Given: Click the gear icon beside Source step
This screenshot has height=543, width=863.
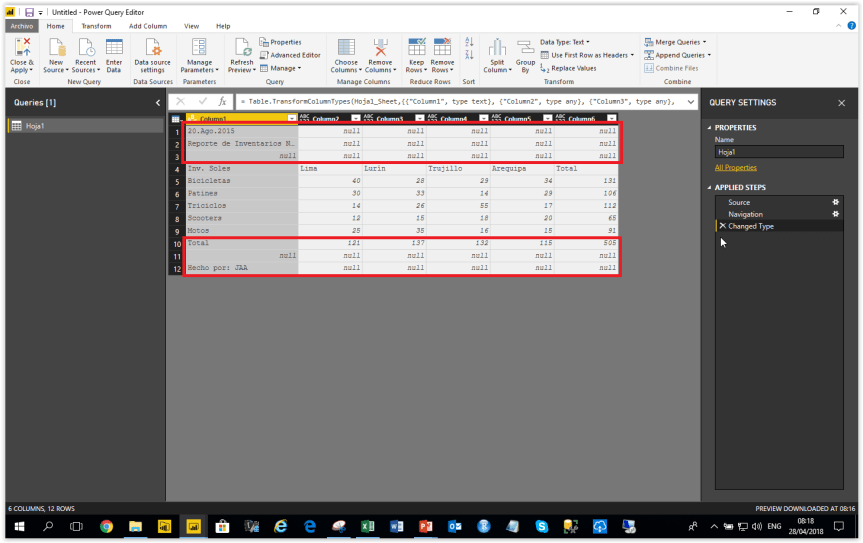Looking at the screenshot, I should [836, 202].
